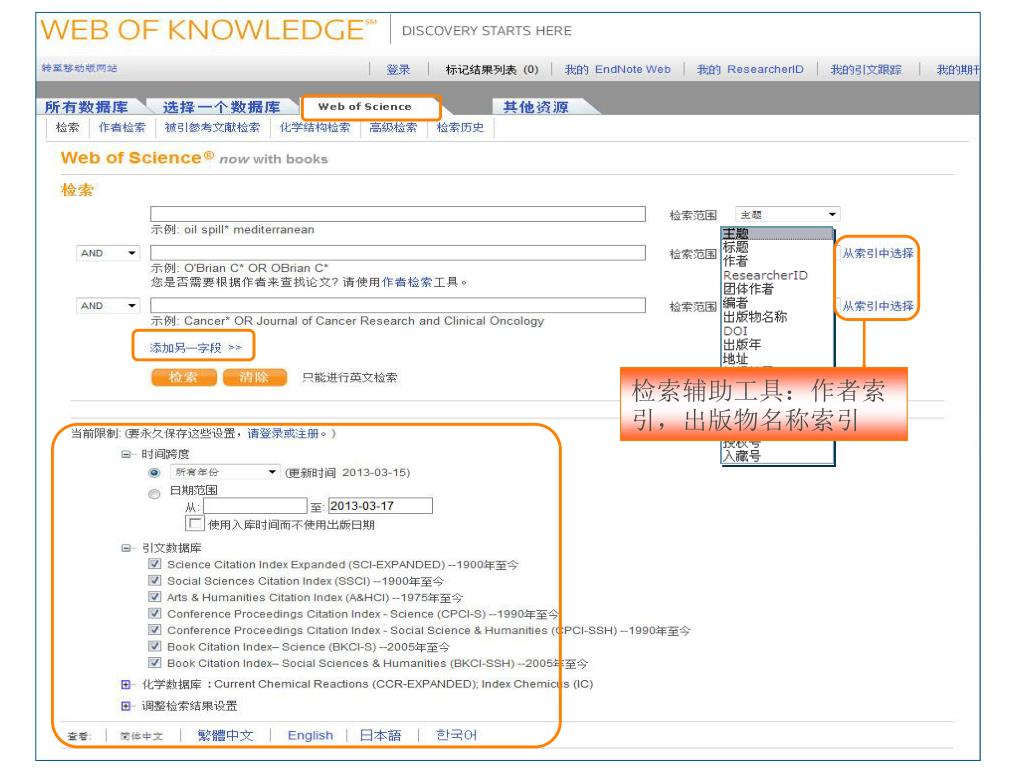Choose 作者 in the field list
1024x768 pixels.
pyautogui.click(x=735, y=261)
